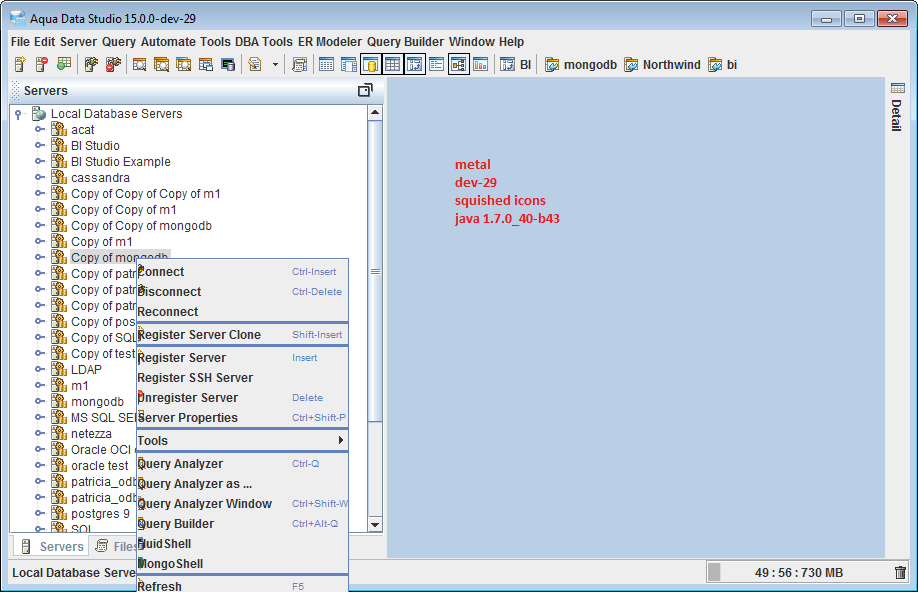
Task: Click the Disconnect server toolbar icon
Action: pos(113,64)
